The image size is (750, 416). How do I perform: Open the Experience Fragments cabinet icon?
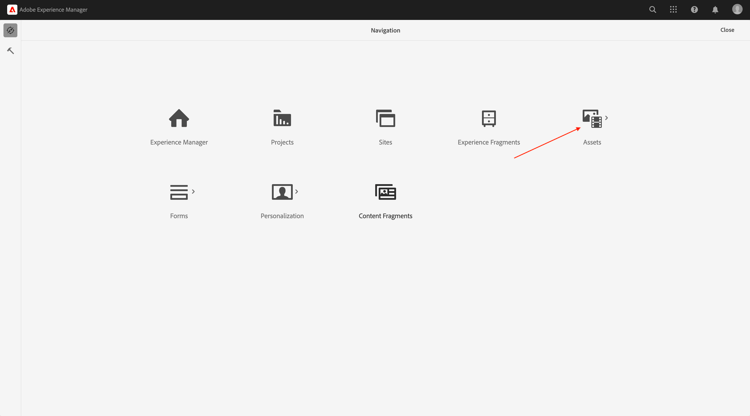(x=489, y=118)
